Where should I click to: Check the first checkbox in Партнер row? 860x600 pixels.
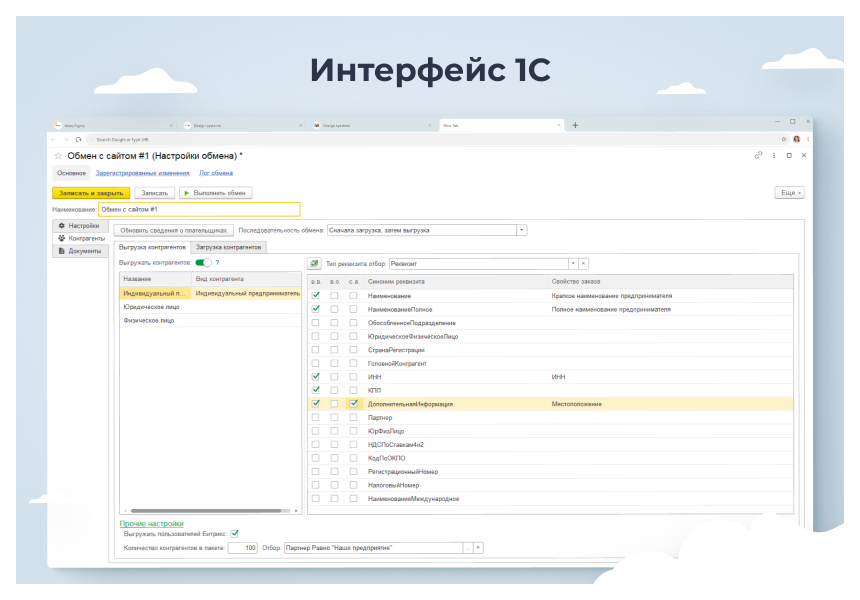[316, 417]
